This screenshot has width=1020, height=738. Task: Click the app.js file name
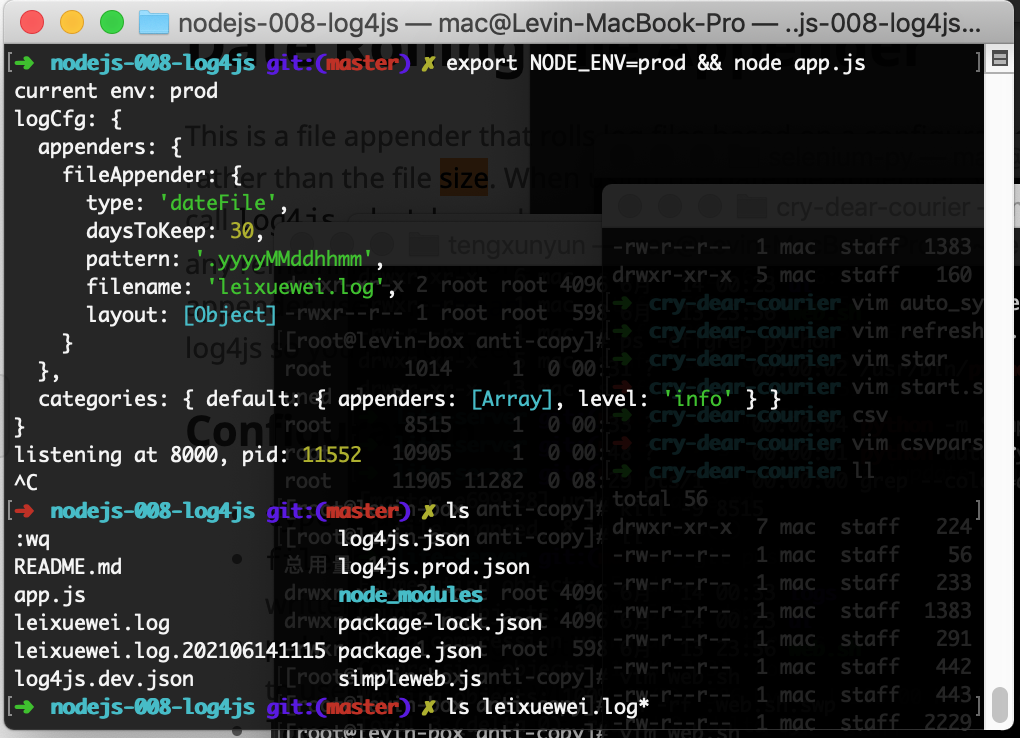(50, 595)
